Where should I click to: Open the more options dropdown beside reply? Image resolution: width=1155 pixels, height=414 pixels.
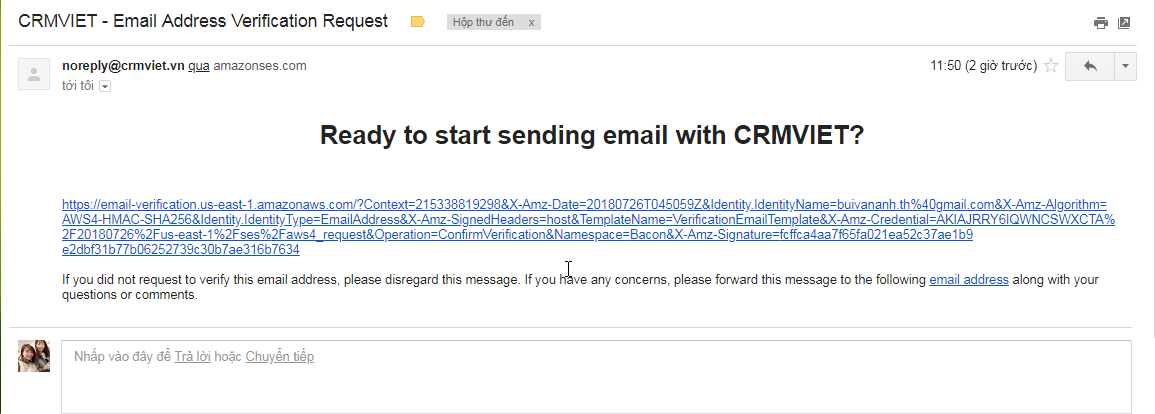tap(1126, 67)
